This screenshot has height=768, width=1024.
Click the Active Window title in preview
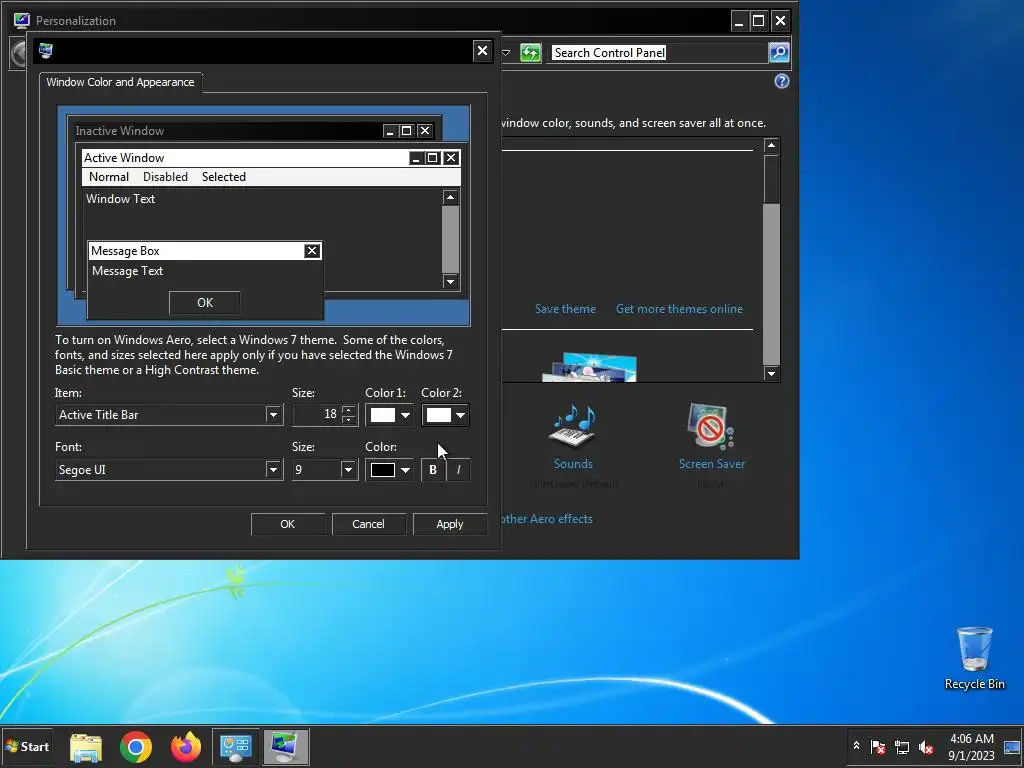(124, 158)
